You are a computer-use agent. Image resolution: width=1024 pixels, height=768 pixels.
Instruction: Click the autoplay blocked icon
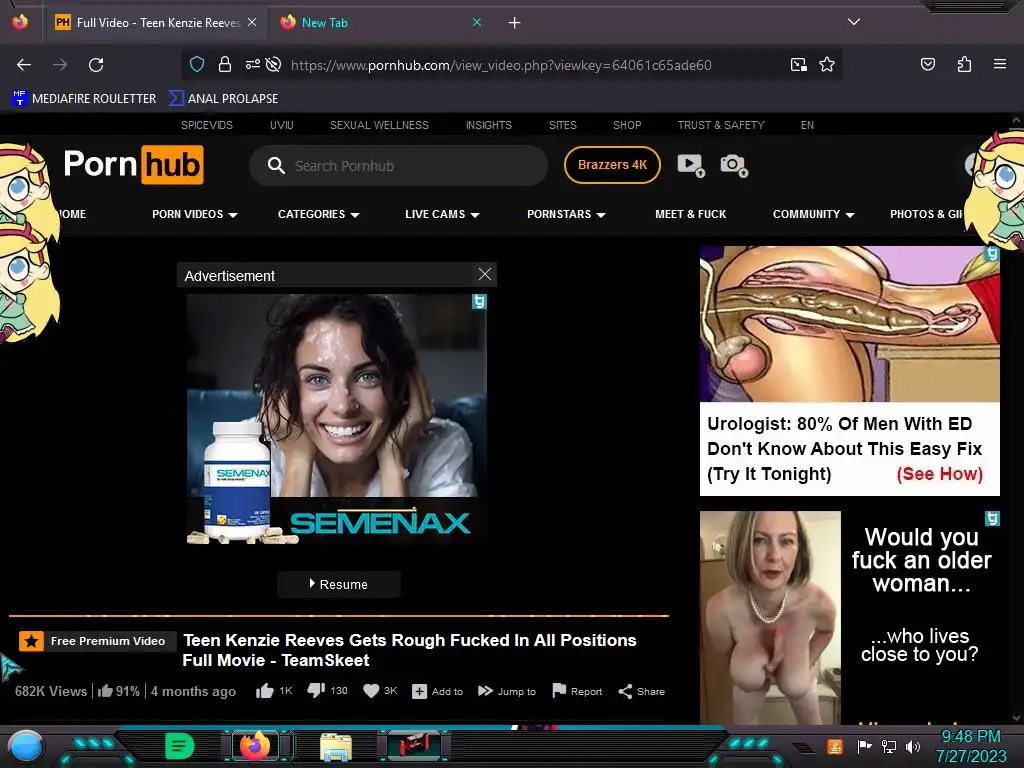274,64
